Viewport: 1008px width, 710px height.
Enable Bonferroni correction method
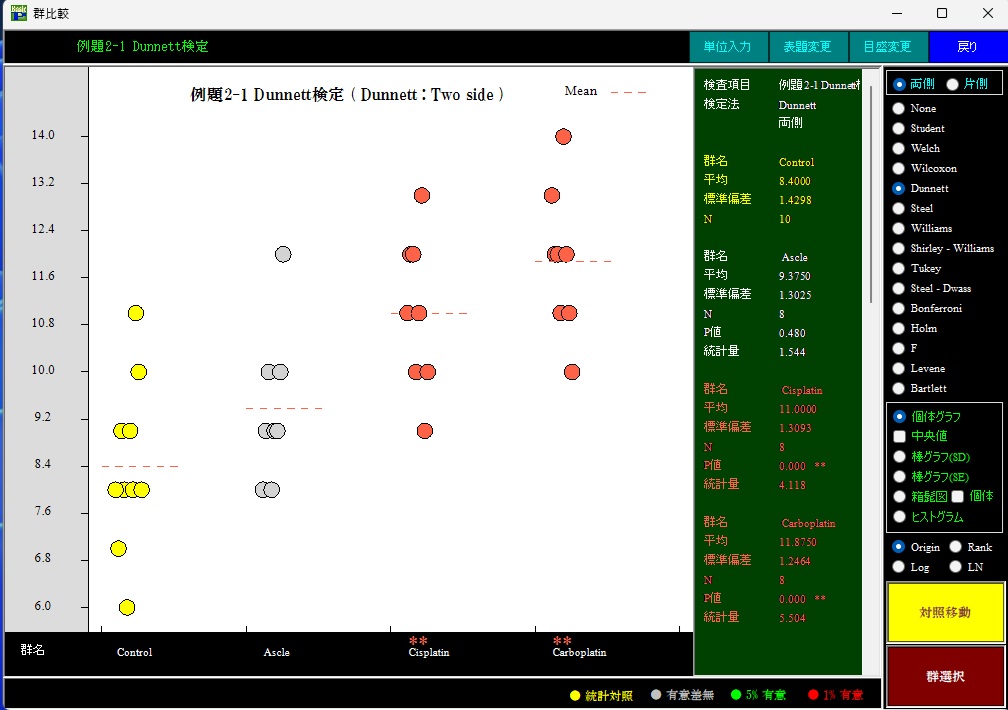point(897,308)
